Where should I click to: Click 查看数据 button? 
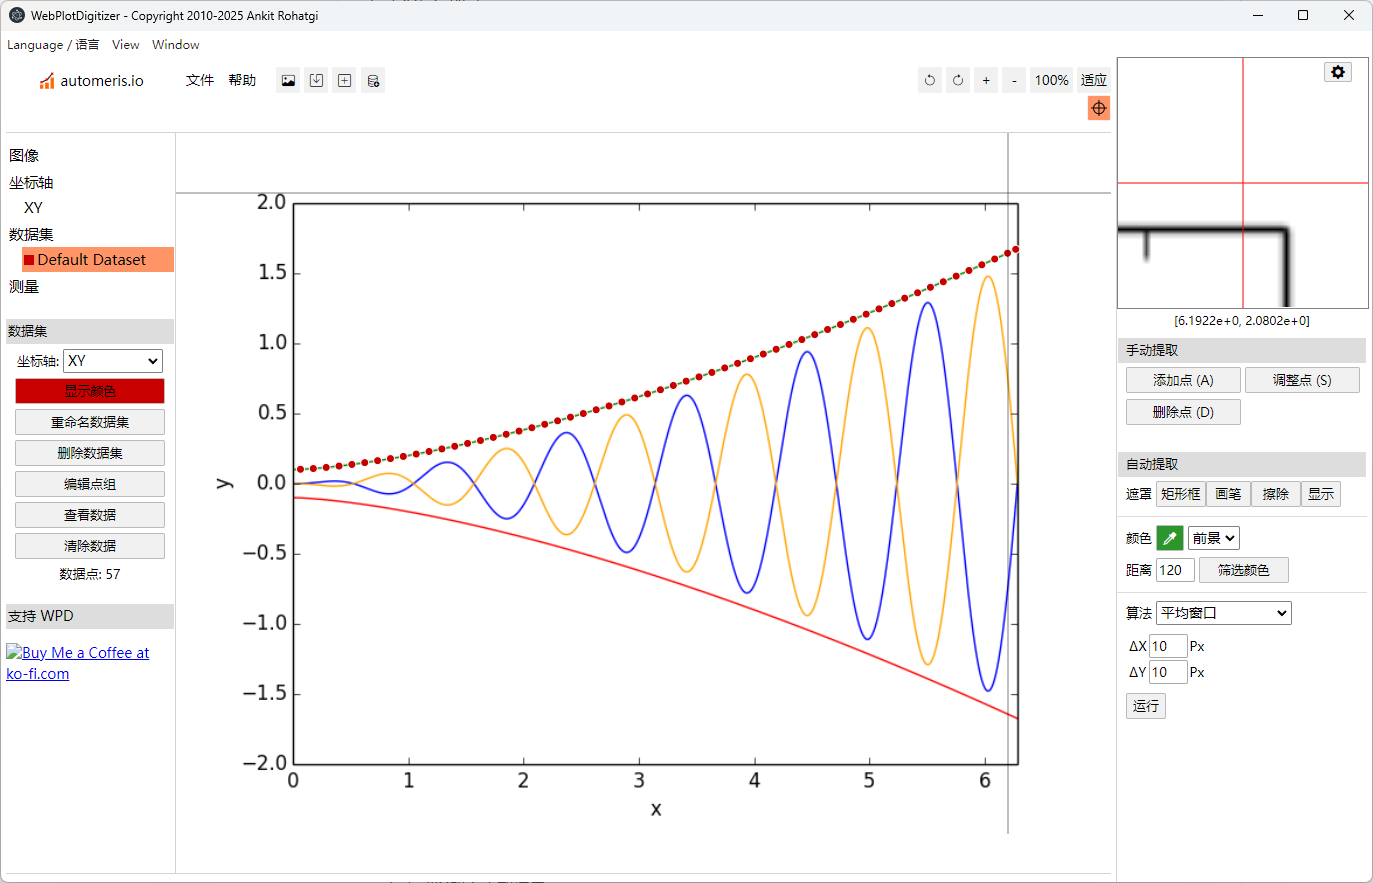[90, 515]
